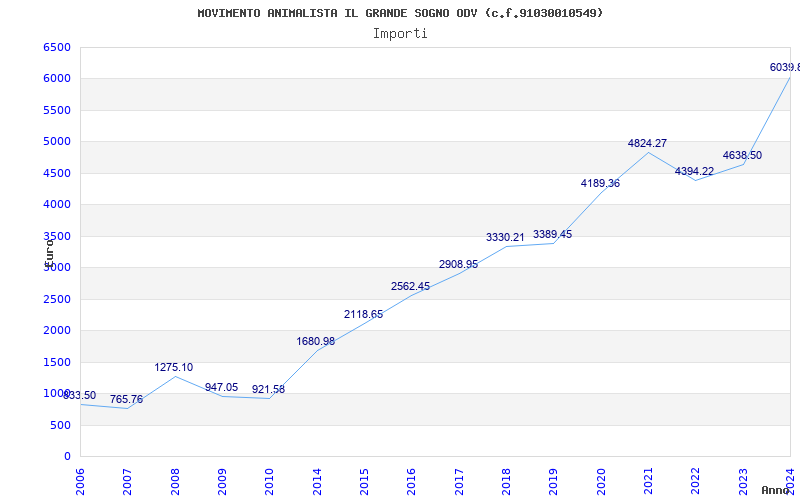The image size is (800, 500).
Task: Click the 2019 x-axis year label
Action: tap(554, 483)
